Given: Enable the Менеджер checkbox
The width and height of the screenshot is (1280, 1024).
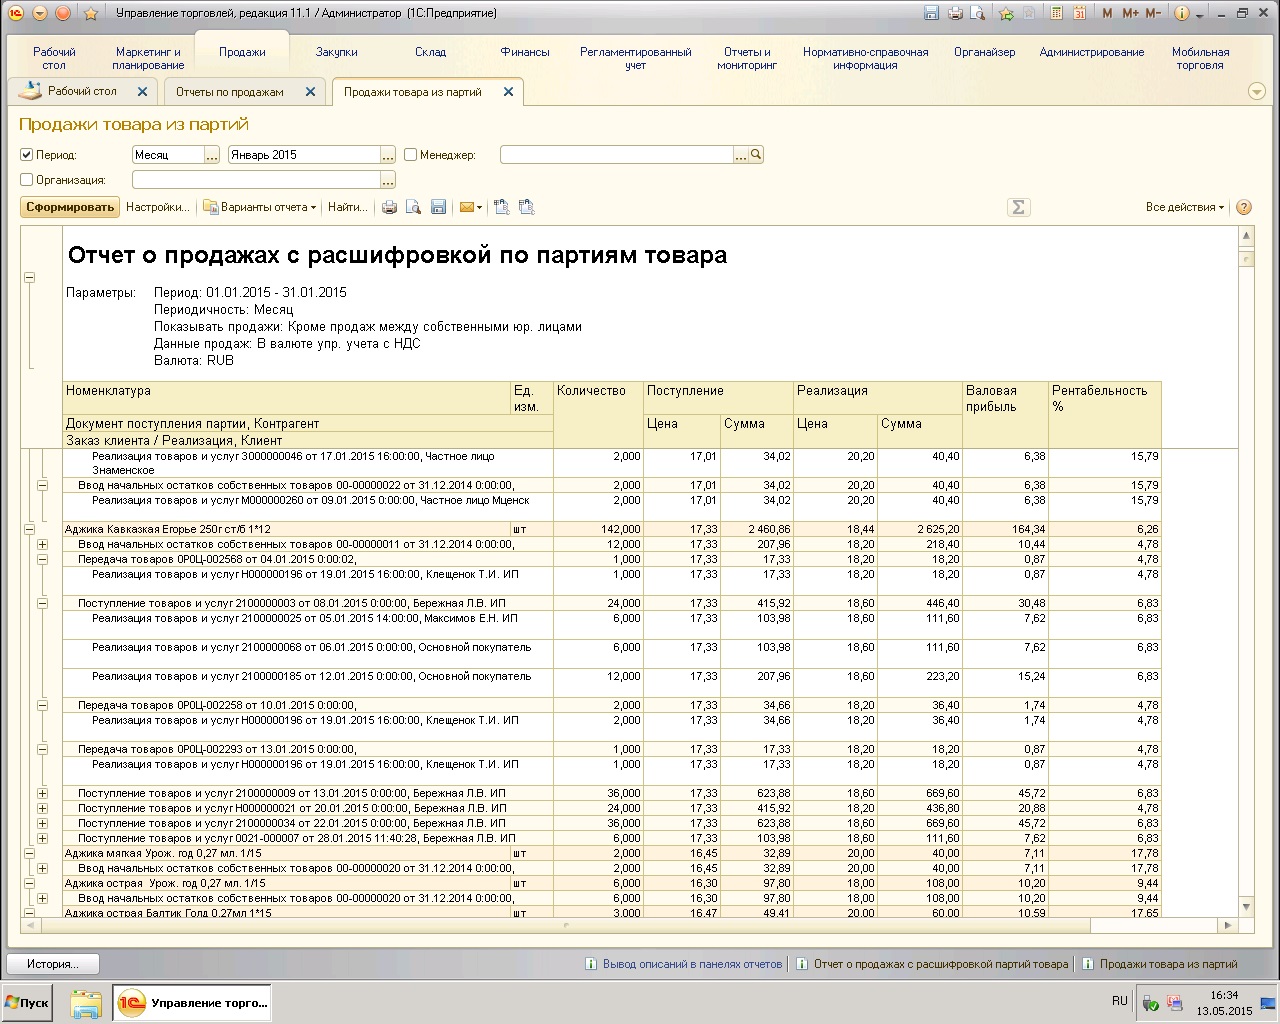Looking at the screenshot, I should pos(411,155).
